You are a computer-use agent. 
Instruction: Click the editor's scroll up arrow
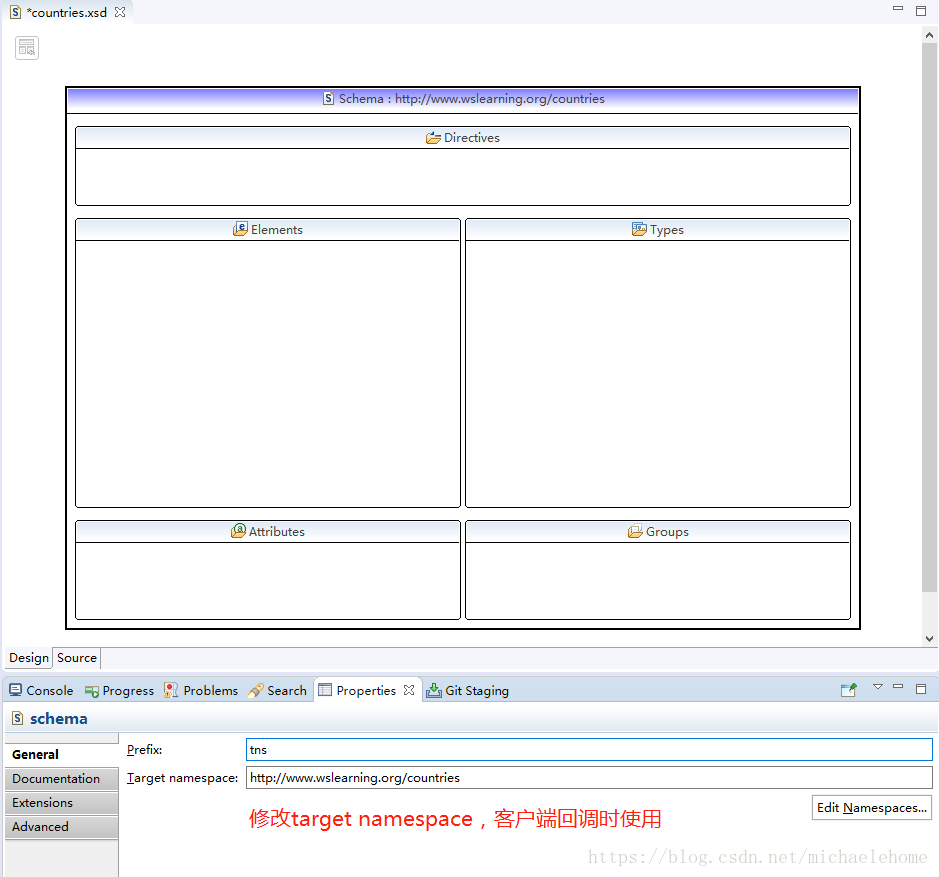point(929,35)
